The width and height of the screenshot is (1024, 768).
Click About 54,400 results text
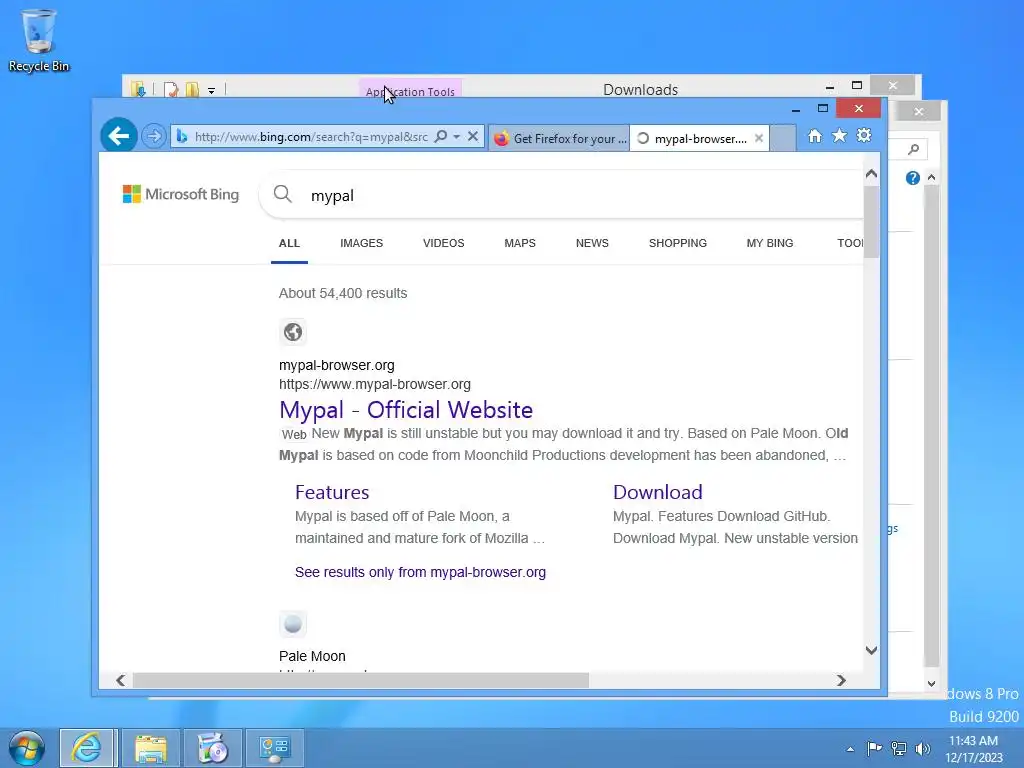(343, 293)
